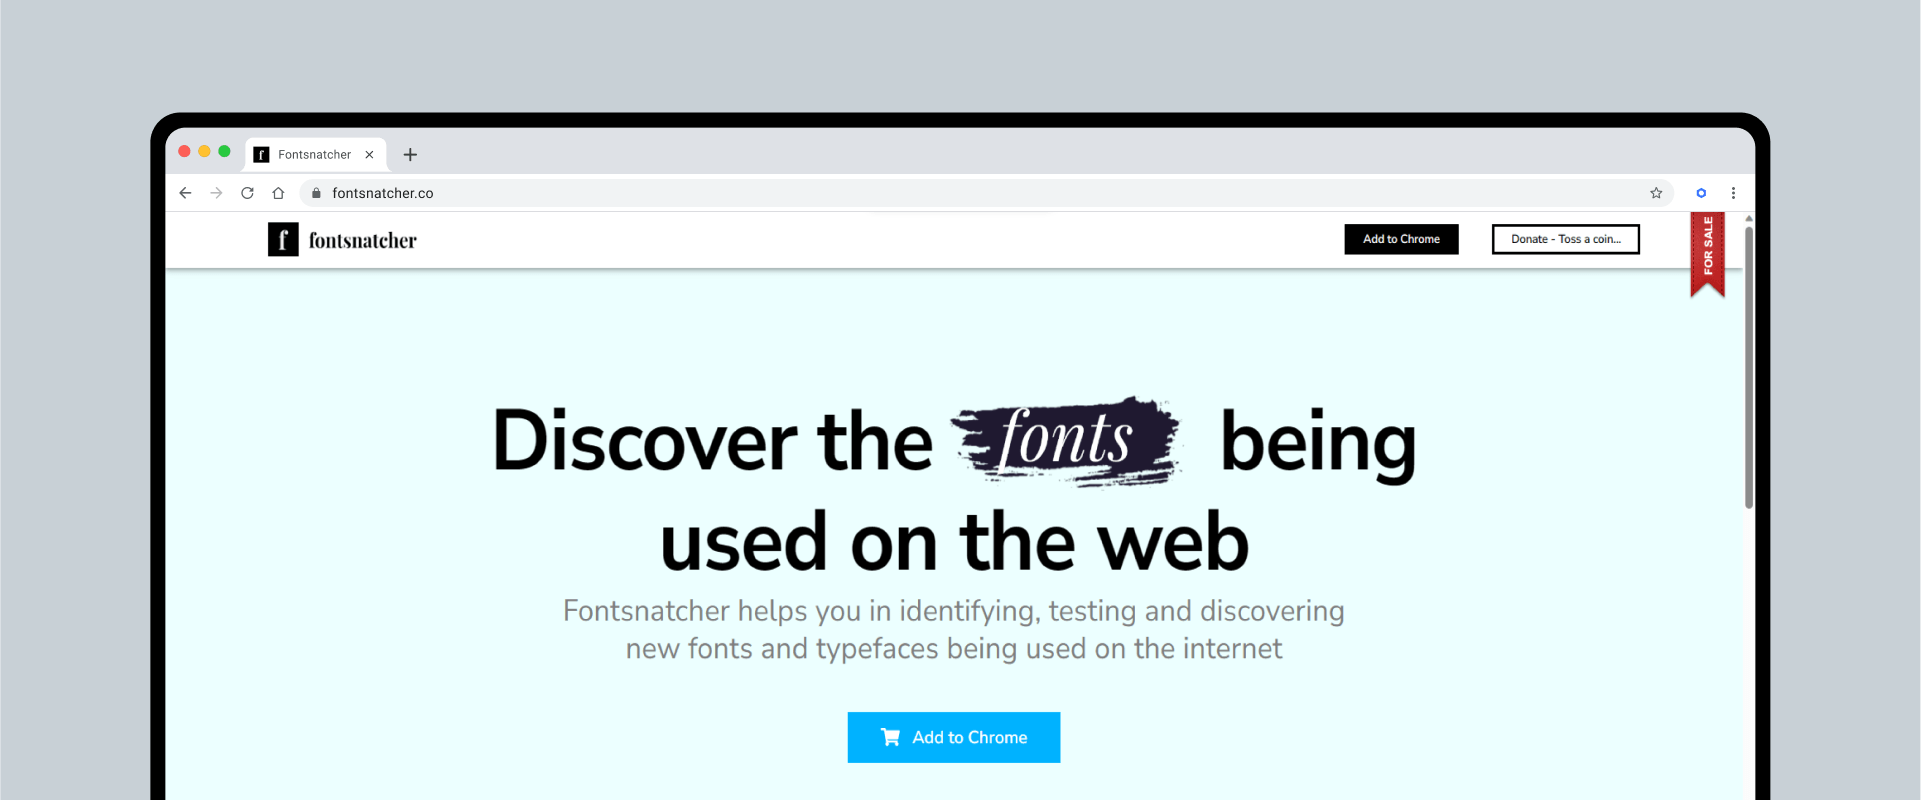This screenshot has height=800, width=1921.
Task: Click the blue Add to Chrome button
Action: pos(954,737)
